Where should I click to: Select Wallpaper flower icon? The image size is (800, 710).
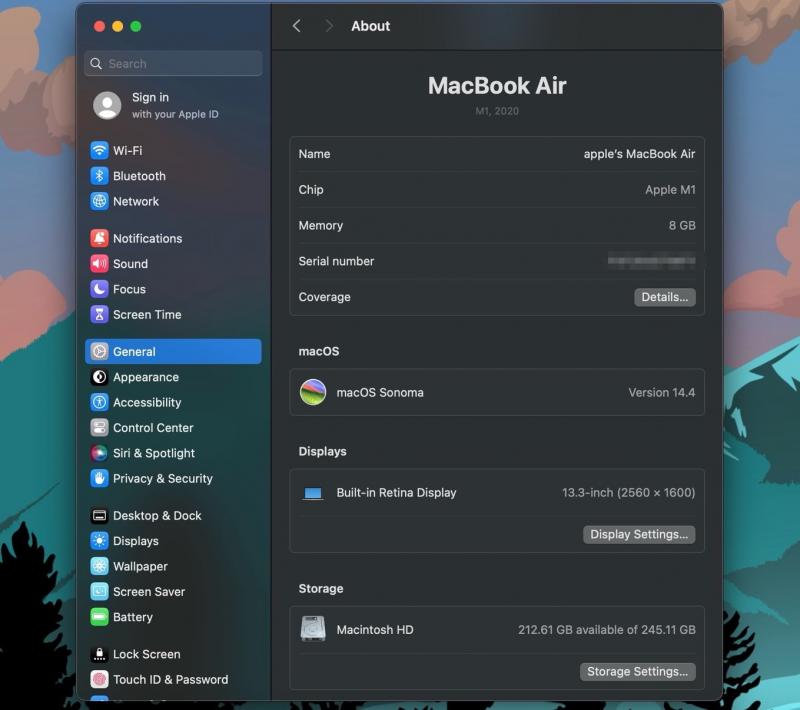click(99, 566)
